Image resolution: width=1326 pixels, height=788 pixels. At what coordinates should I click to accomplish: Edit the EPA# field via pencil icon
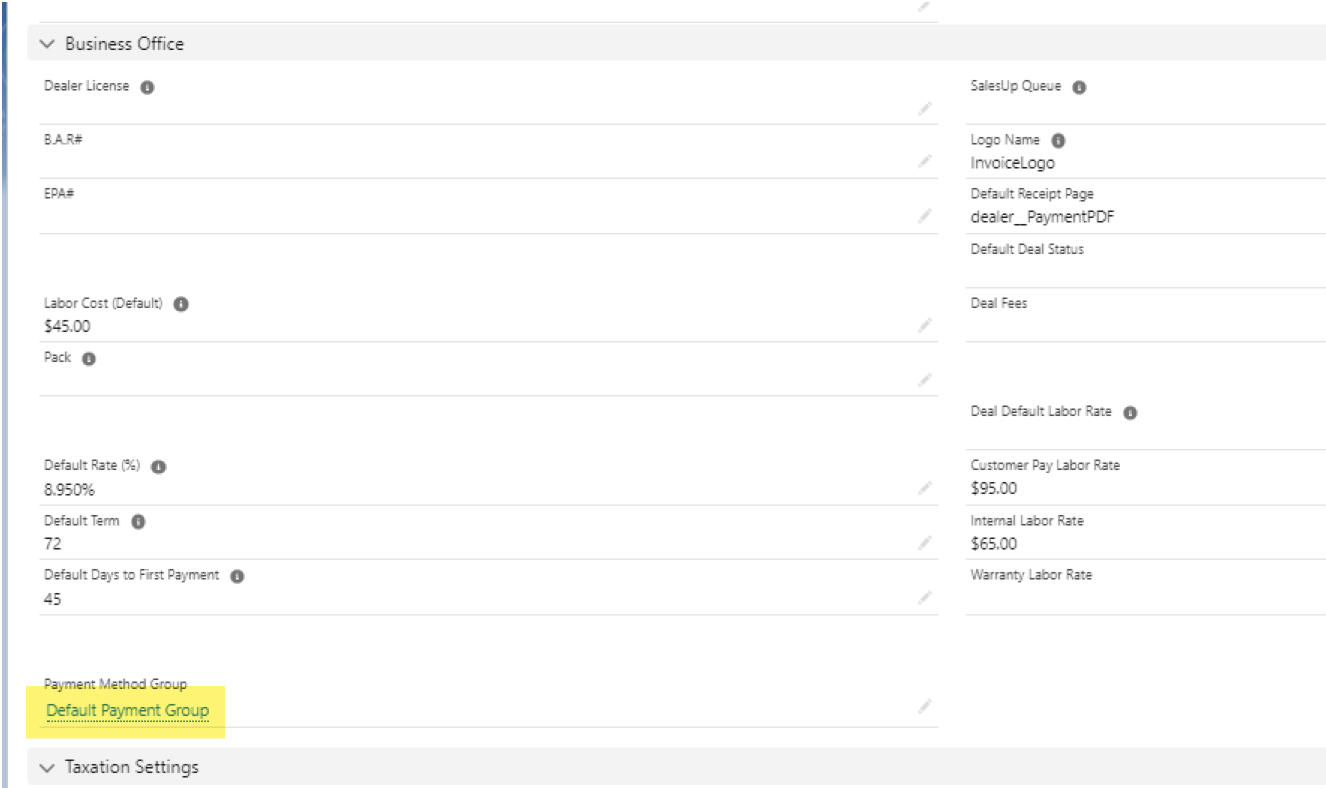click(x=925, y=216)
